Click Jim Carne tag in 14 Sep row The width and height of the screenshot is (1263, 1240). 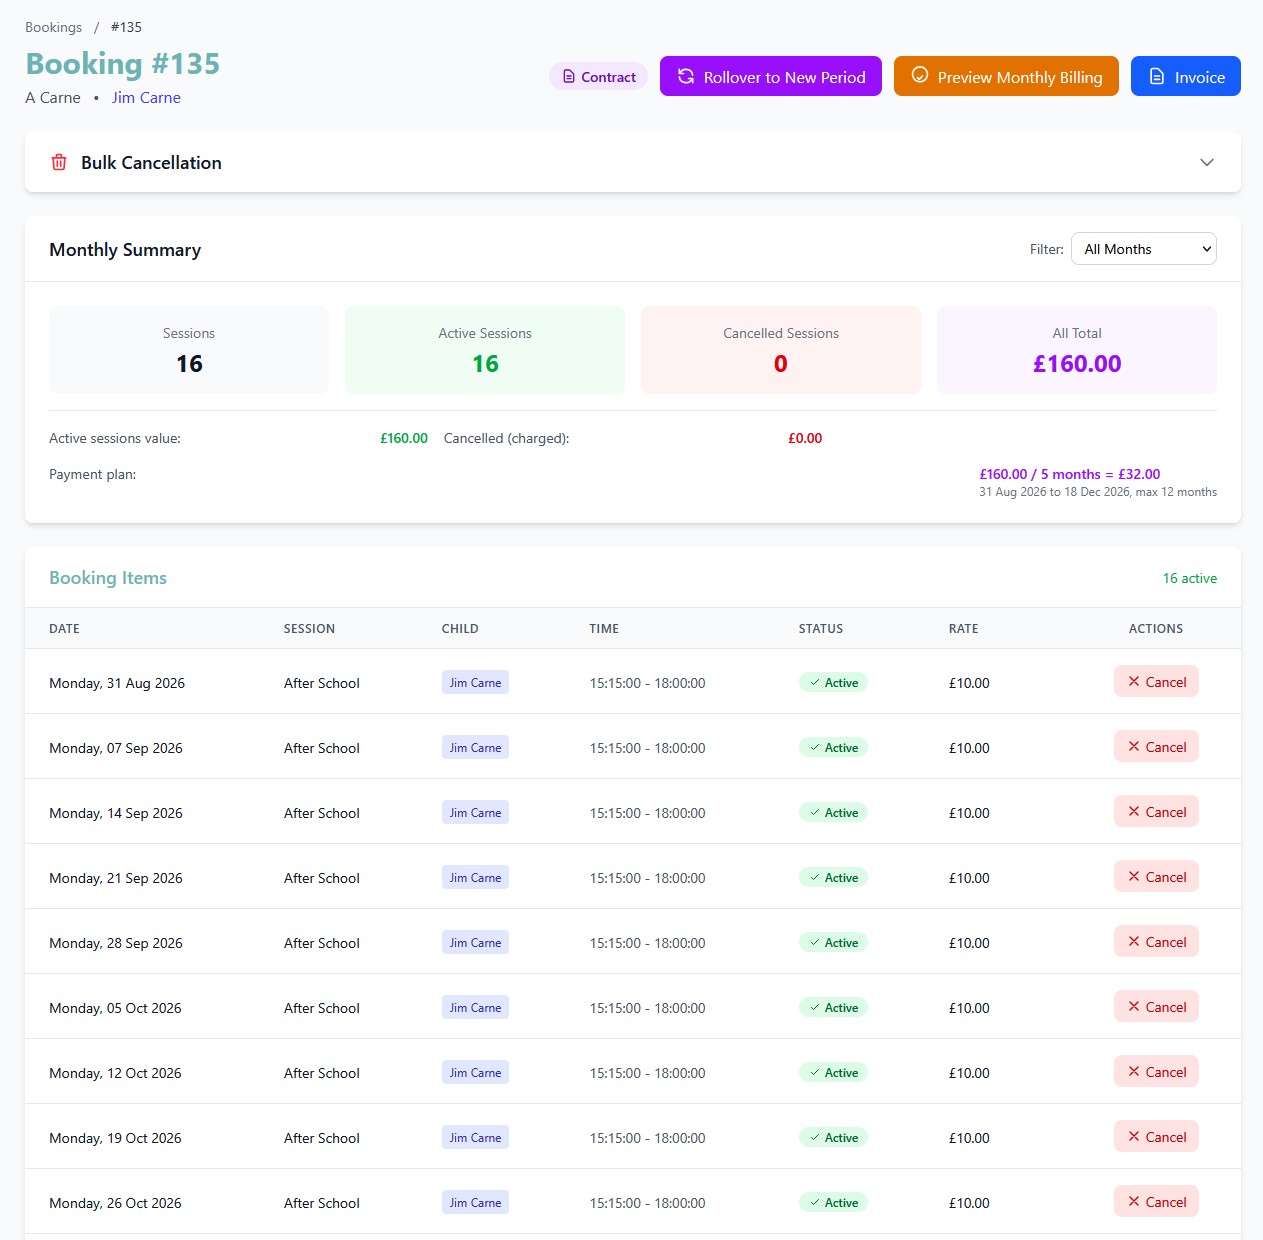point(475,813)
